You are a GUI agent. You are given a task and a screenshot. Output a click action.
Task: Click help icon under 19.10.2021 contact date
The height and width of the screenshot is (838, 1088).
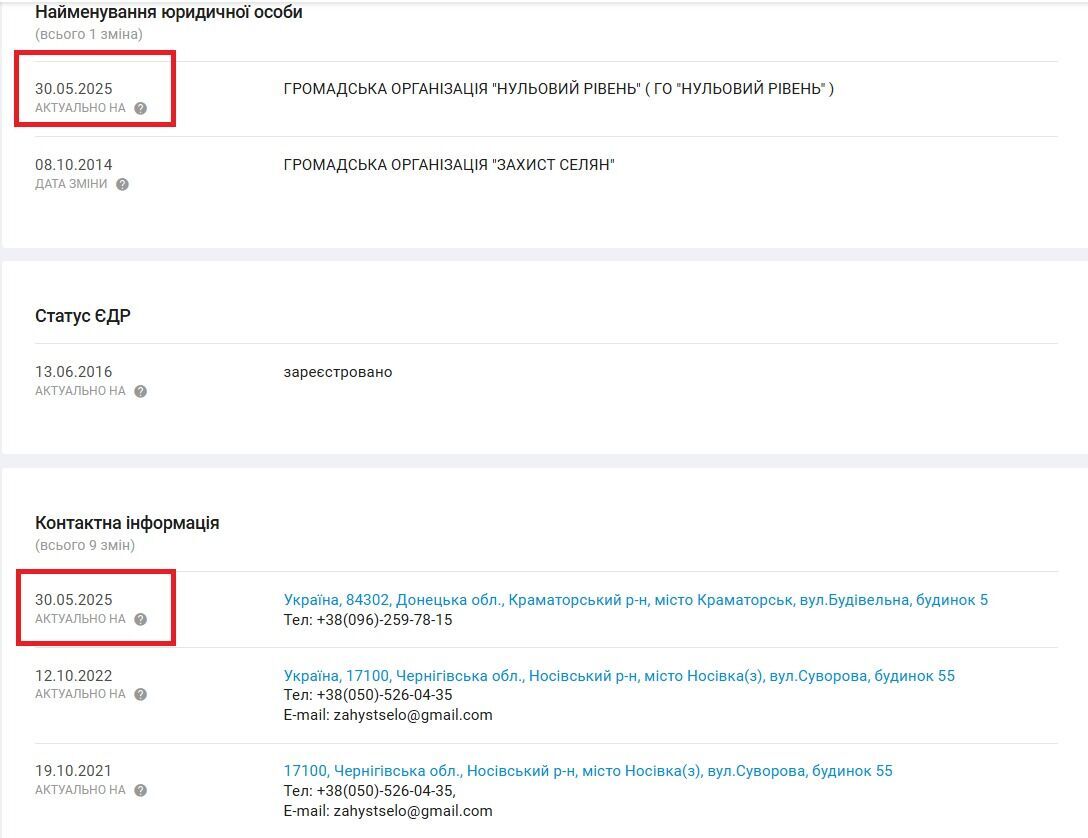(140, 790)
